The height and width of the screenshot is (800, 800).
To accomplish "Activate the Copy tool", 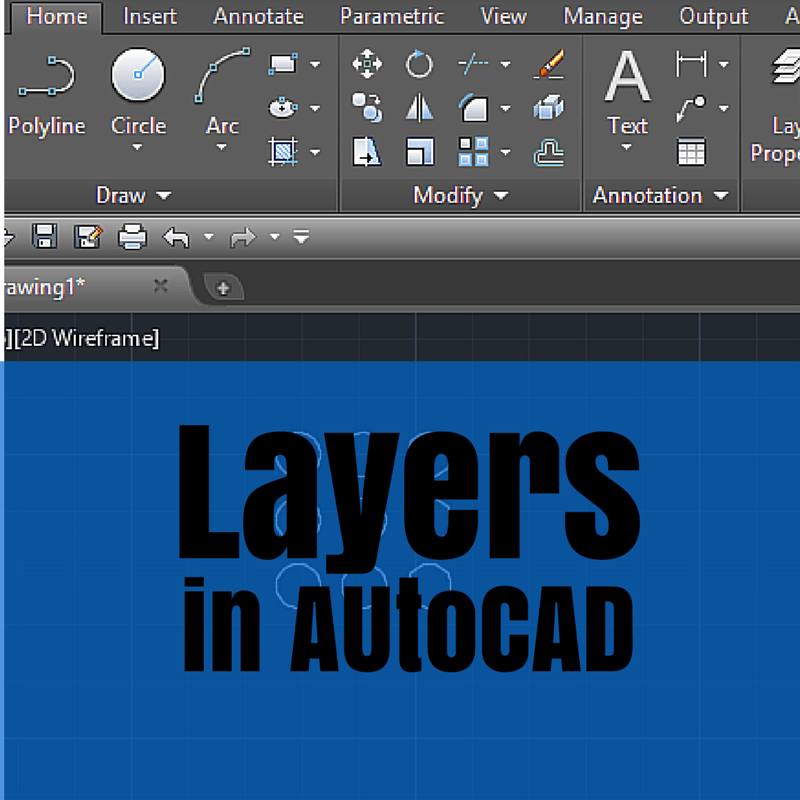I will click(367, 108).
